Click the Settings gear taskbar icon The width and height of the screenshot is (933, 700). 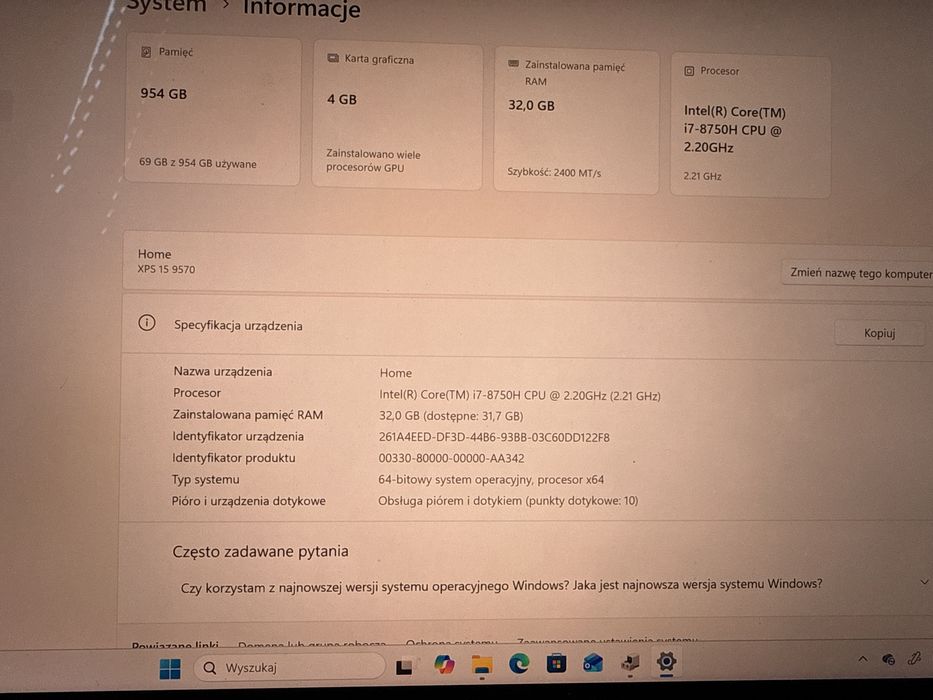pyautogui.click(x=666, y=661)
